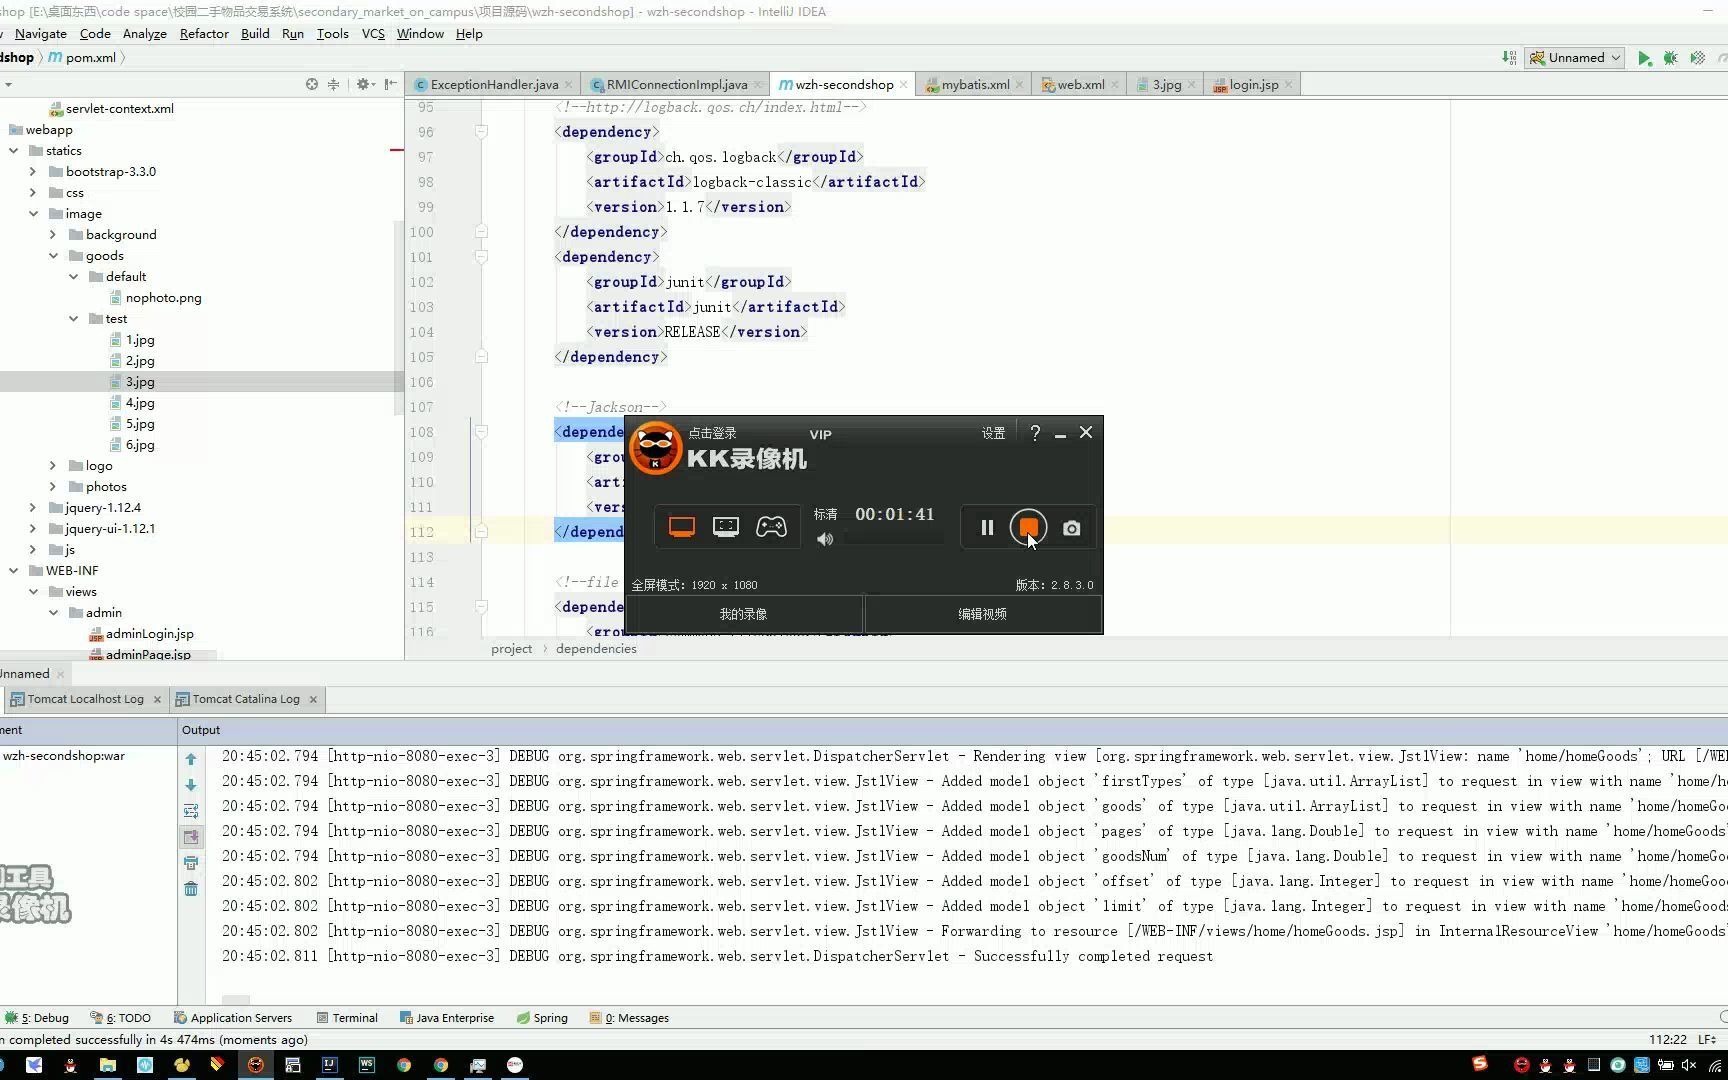Debug the Unnamed configuration with bug icon

pyautogui.click(x=1670, y=58)
